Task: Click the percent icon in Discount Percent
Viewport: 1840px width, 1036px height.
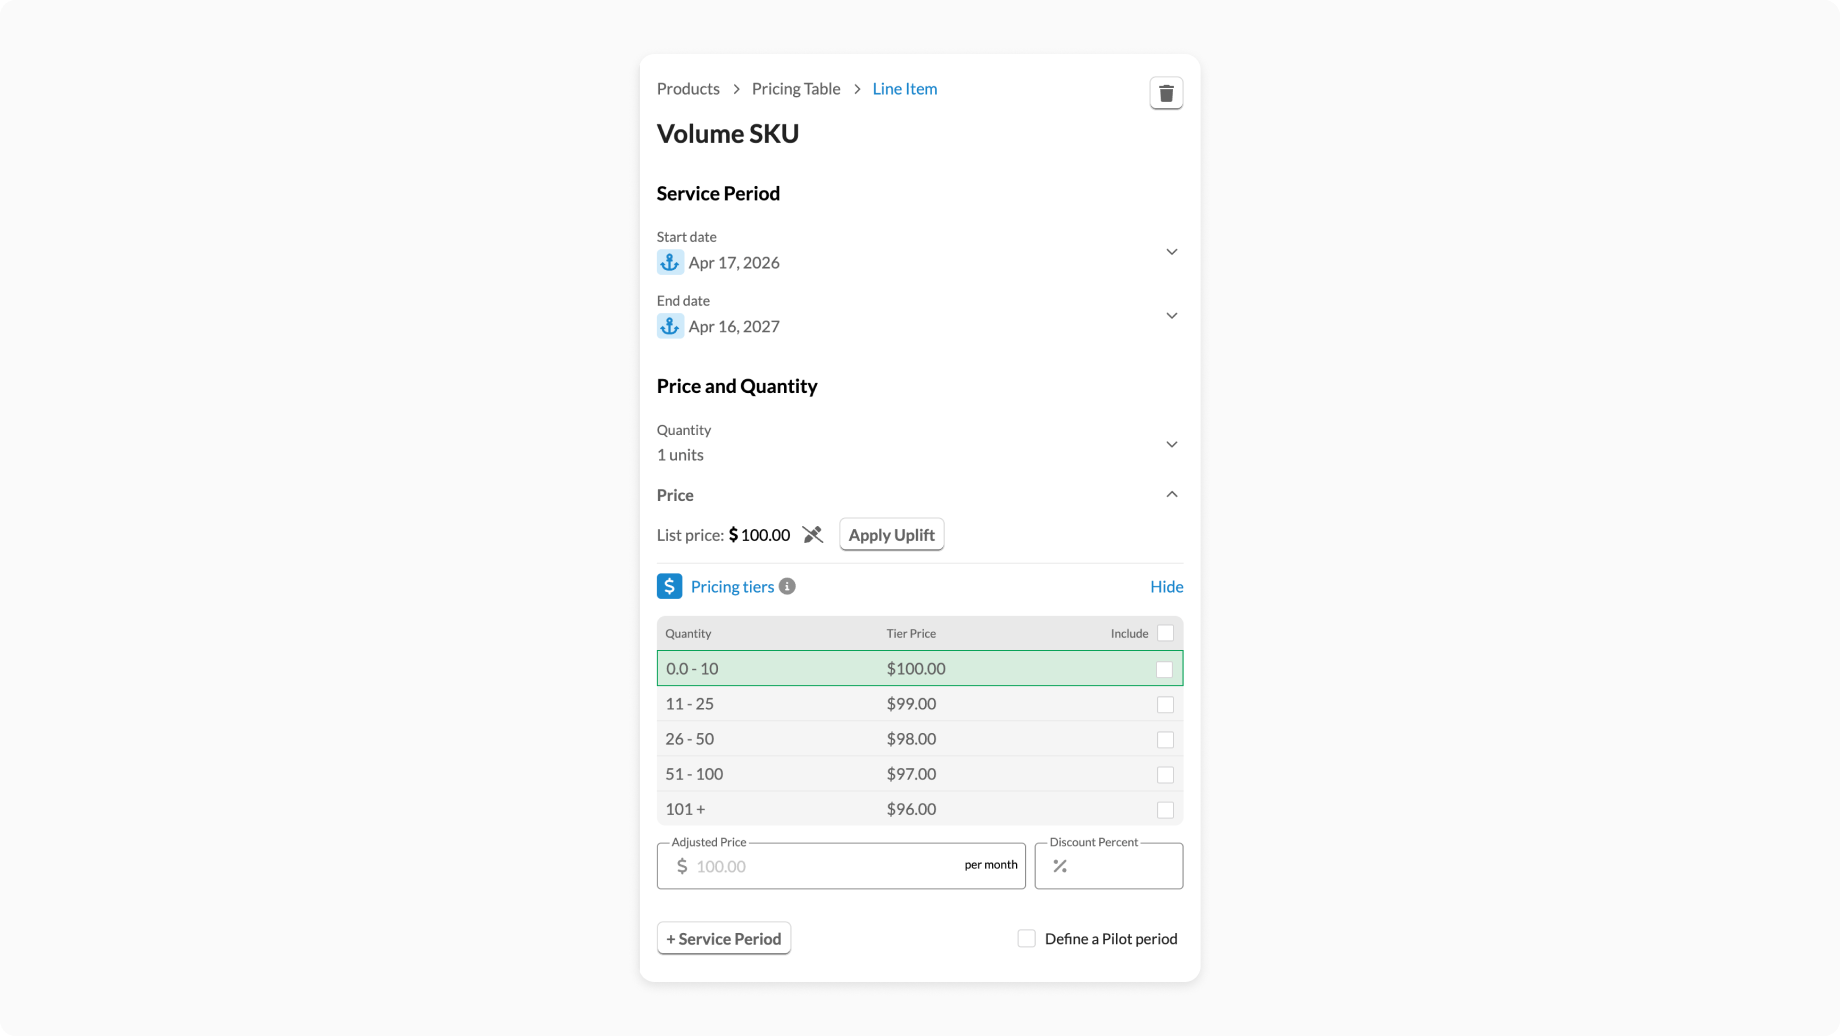Action: tap(1060, 866)
